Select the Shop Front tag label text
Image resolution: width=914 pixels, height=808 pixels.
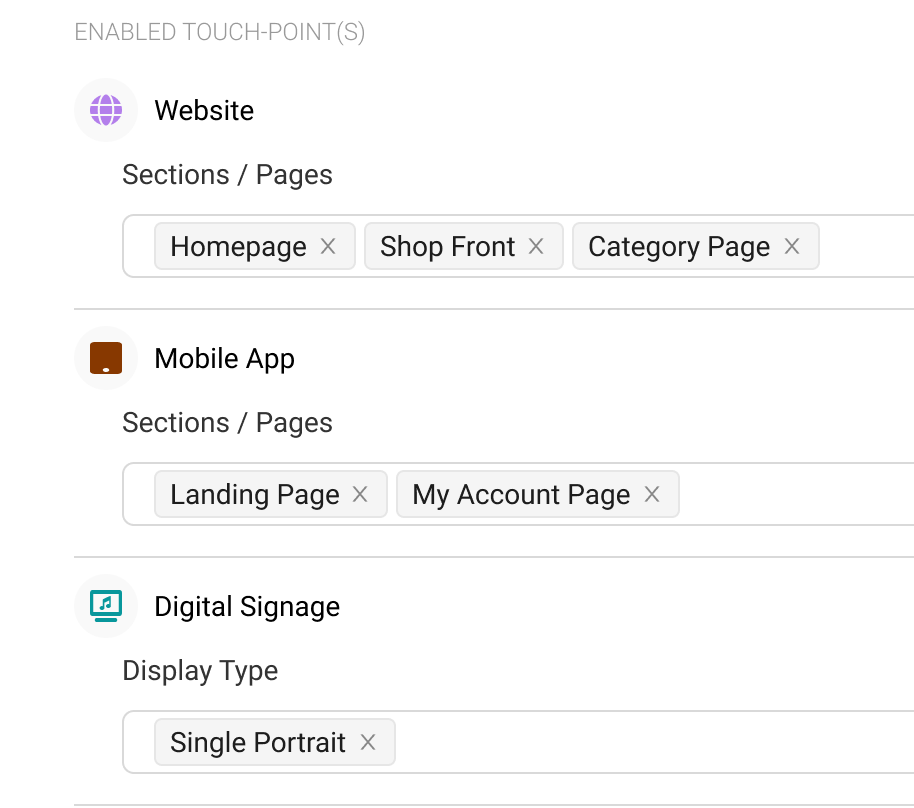coord(448,247)
